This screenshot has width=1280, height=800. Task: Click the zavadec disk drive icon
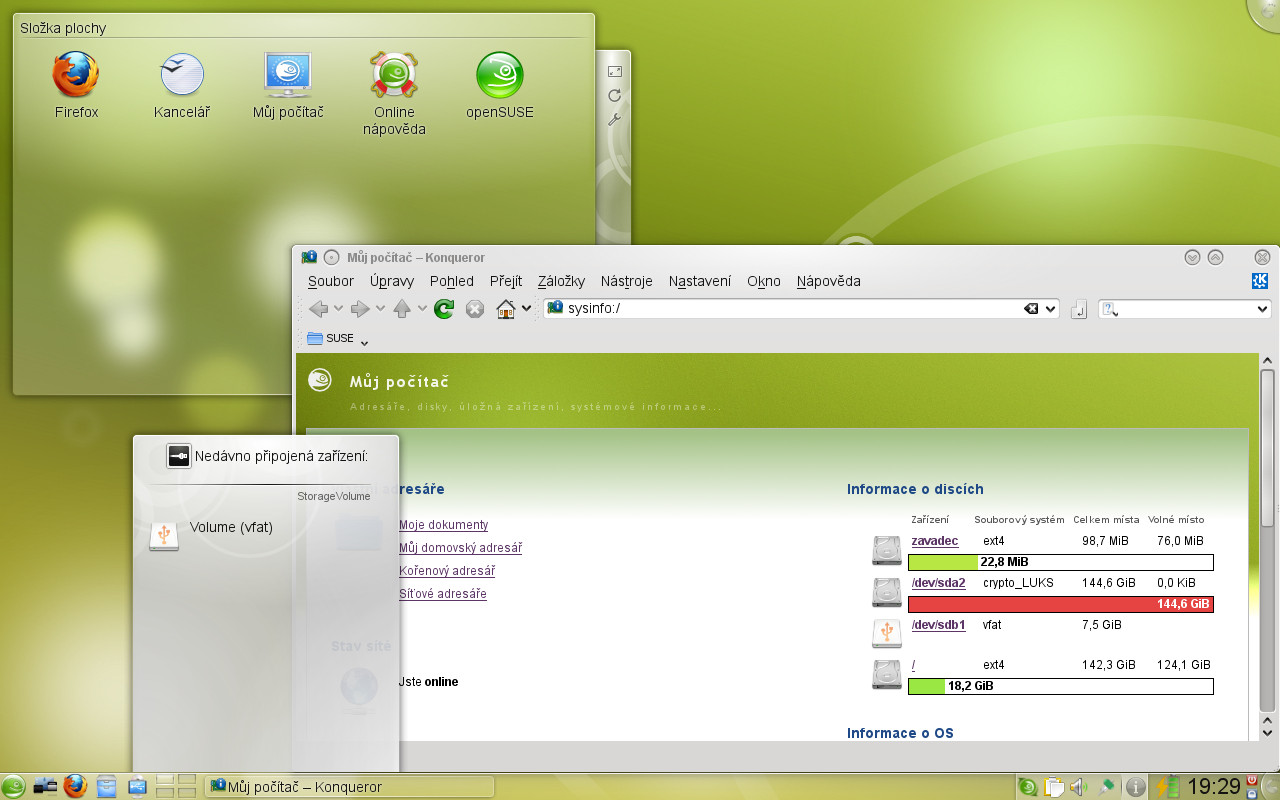[886, 550]
